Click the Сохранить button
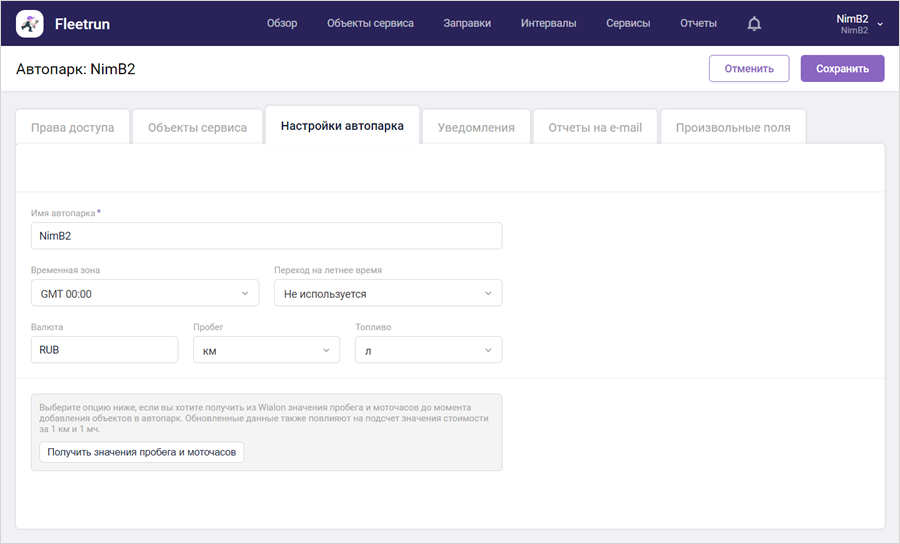Image resolution: width=900 pixels, height=544 pixels. 842,69
